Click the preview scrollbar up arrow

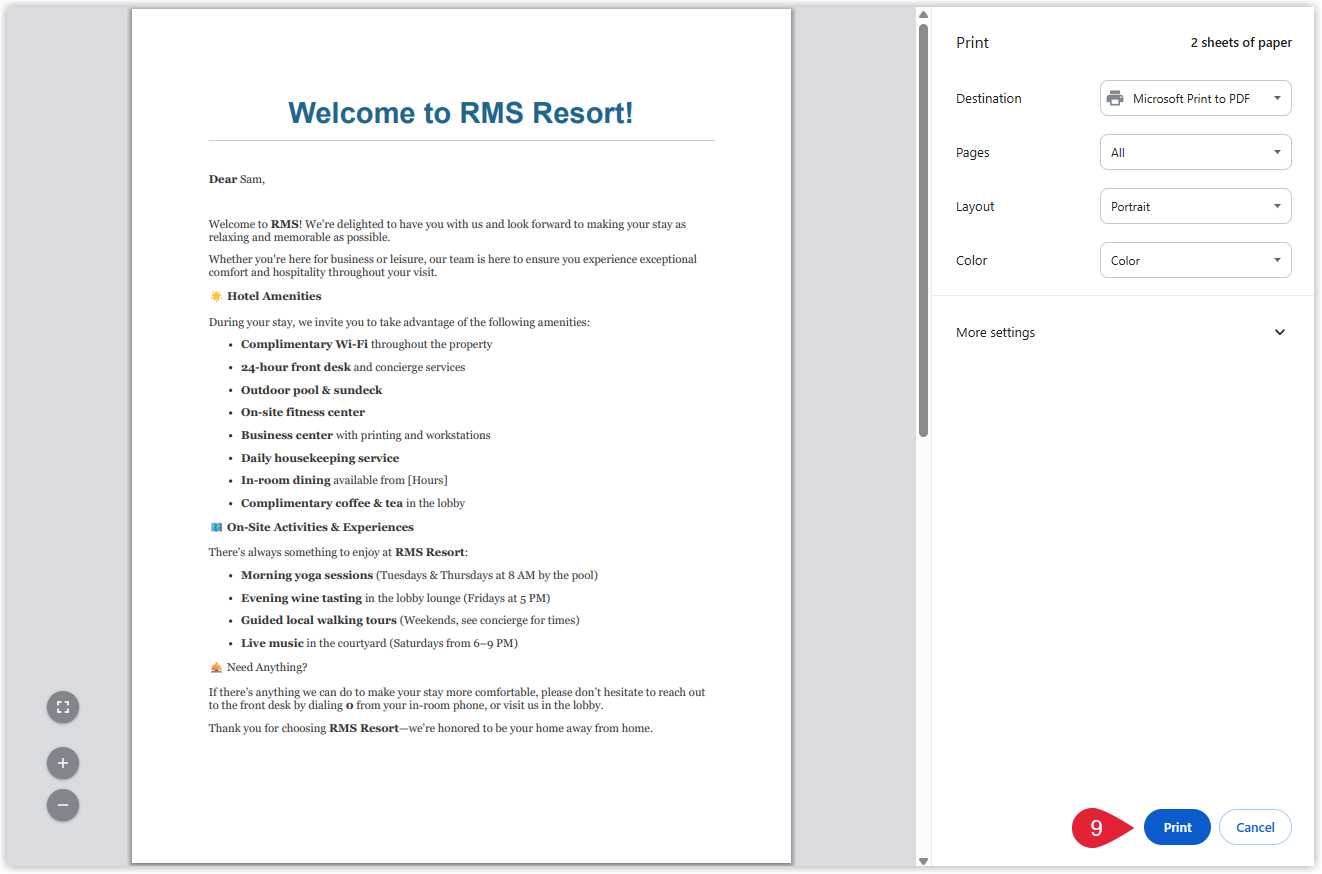tap(923, 14)
